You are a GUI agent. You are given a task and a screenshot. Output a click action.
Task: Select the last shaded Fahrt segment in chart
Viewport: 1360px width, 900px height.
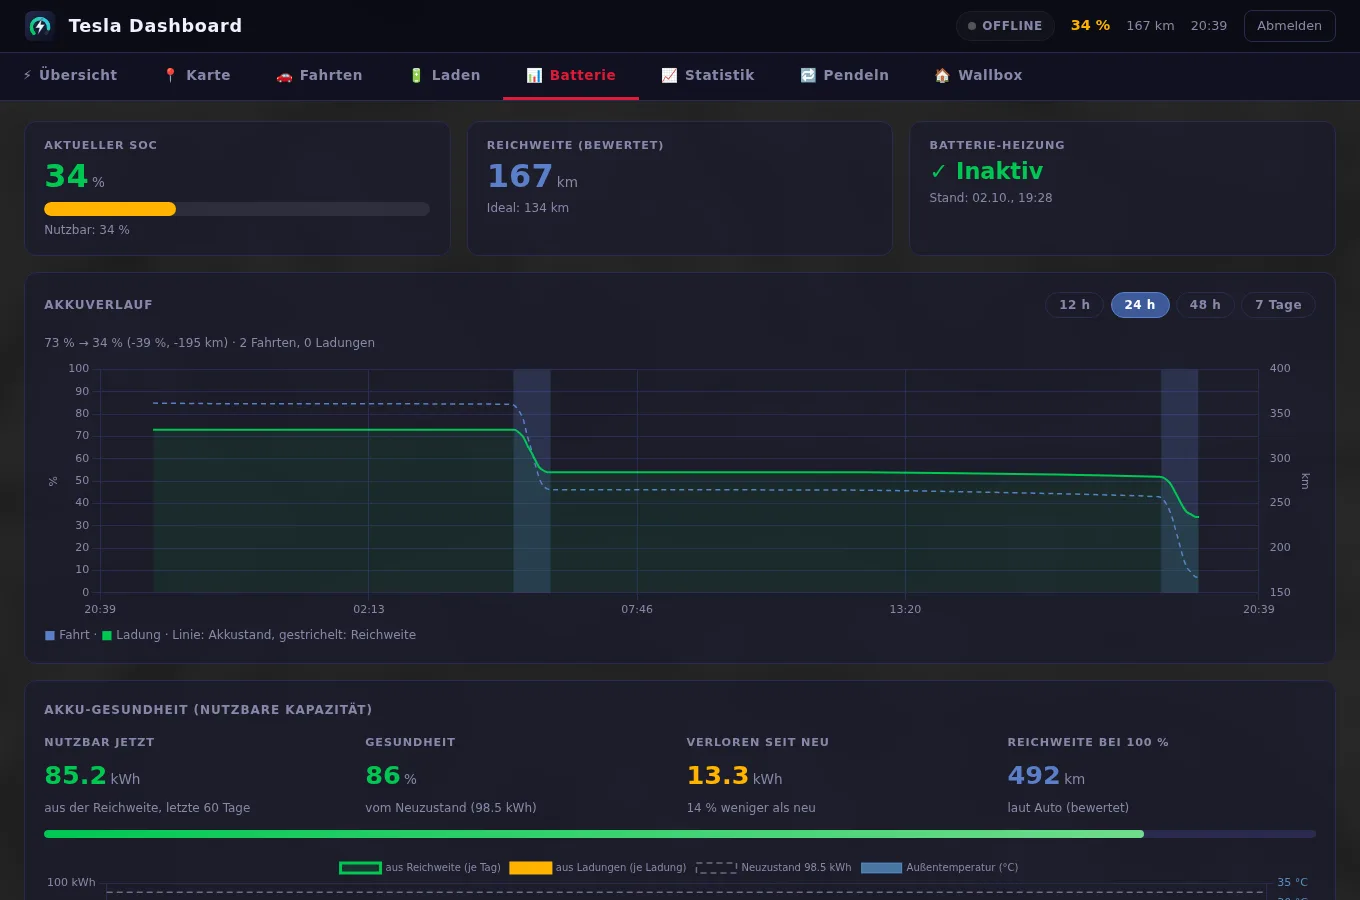[1179, 481]
